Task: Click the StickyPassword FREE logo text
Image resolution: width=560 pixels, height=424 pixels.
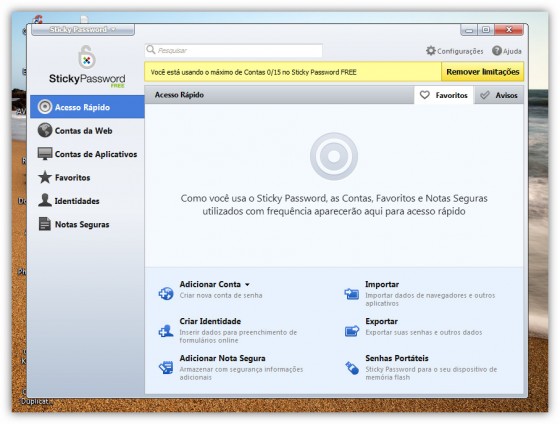Action: [87, 80]
